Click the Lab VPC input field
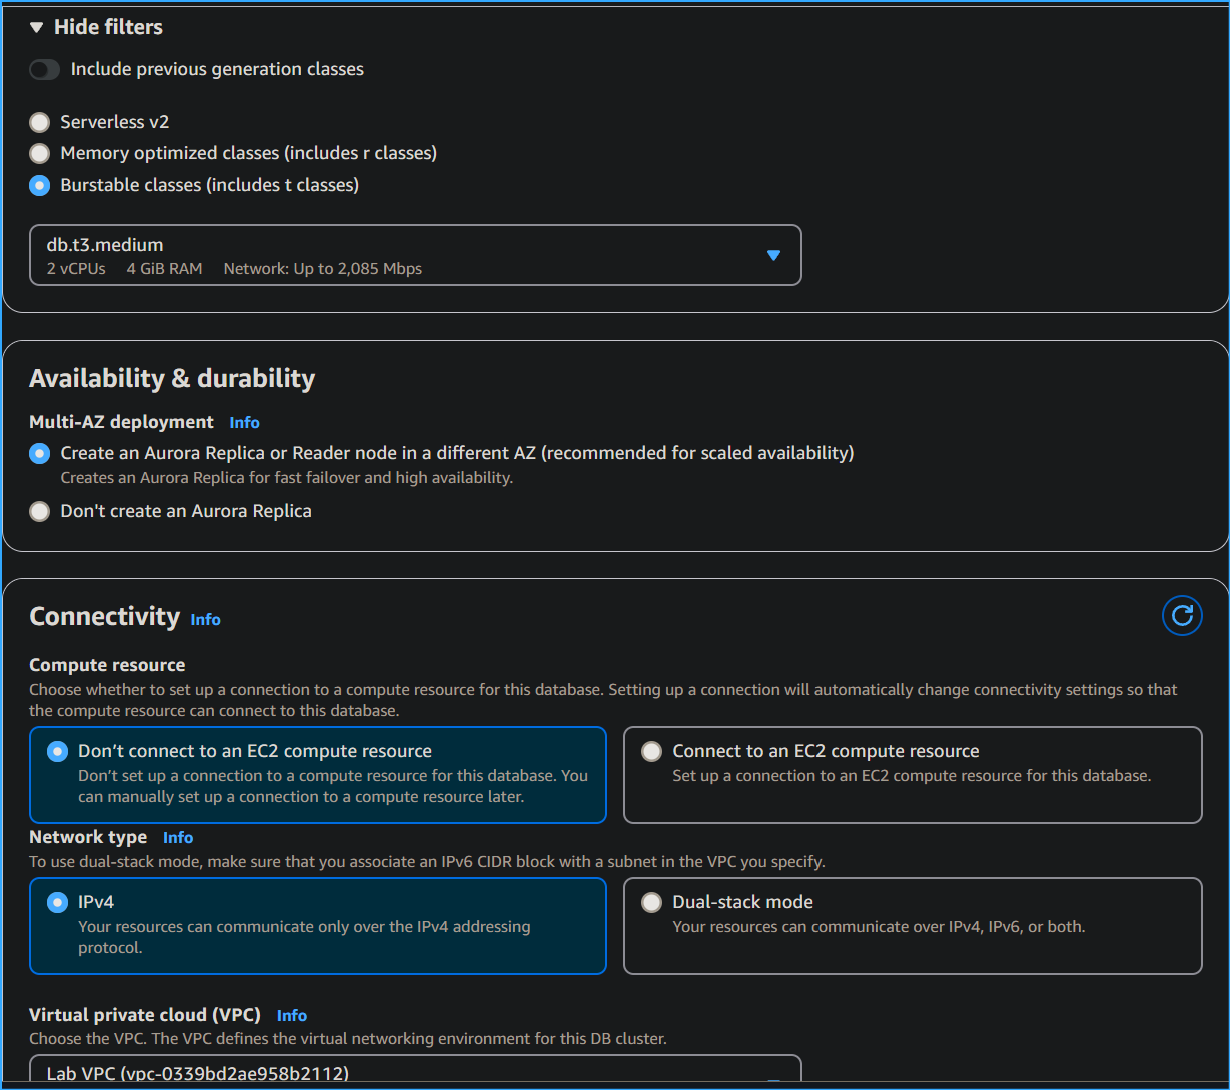Image resolution: width=1230 pixels, height=1090 pixels. click(400, 1075)
